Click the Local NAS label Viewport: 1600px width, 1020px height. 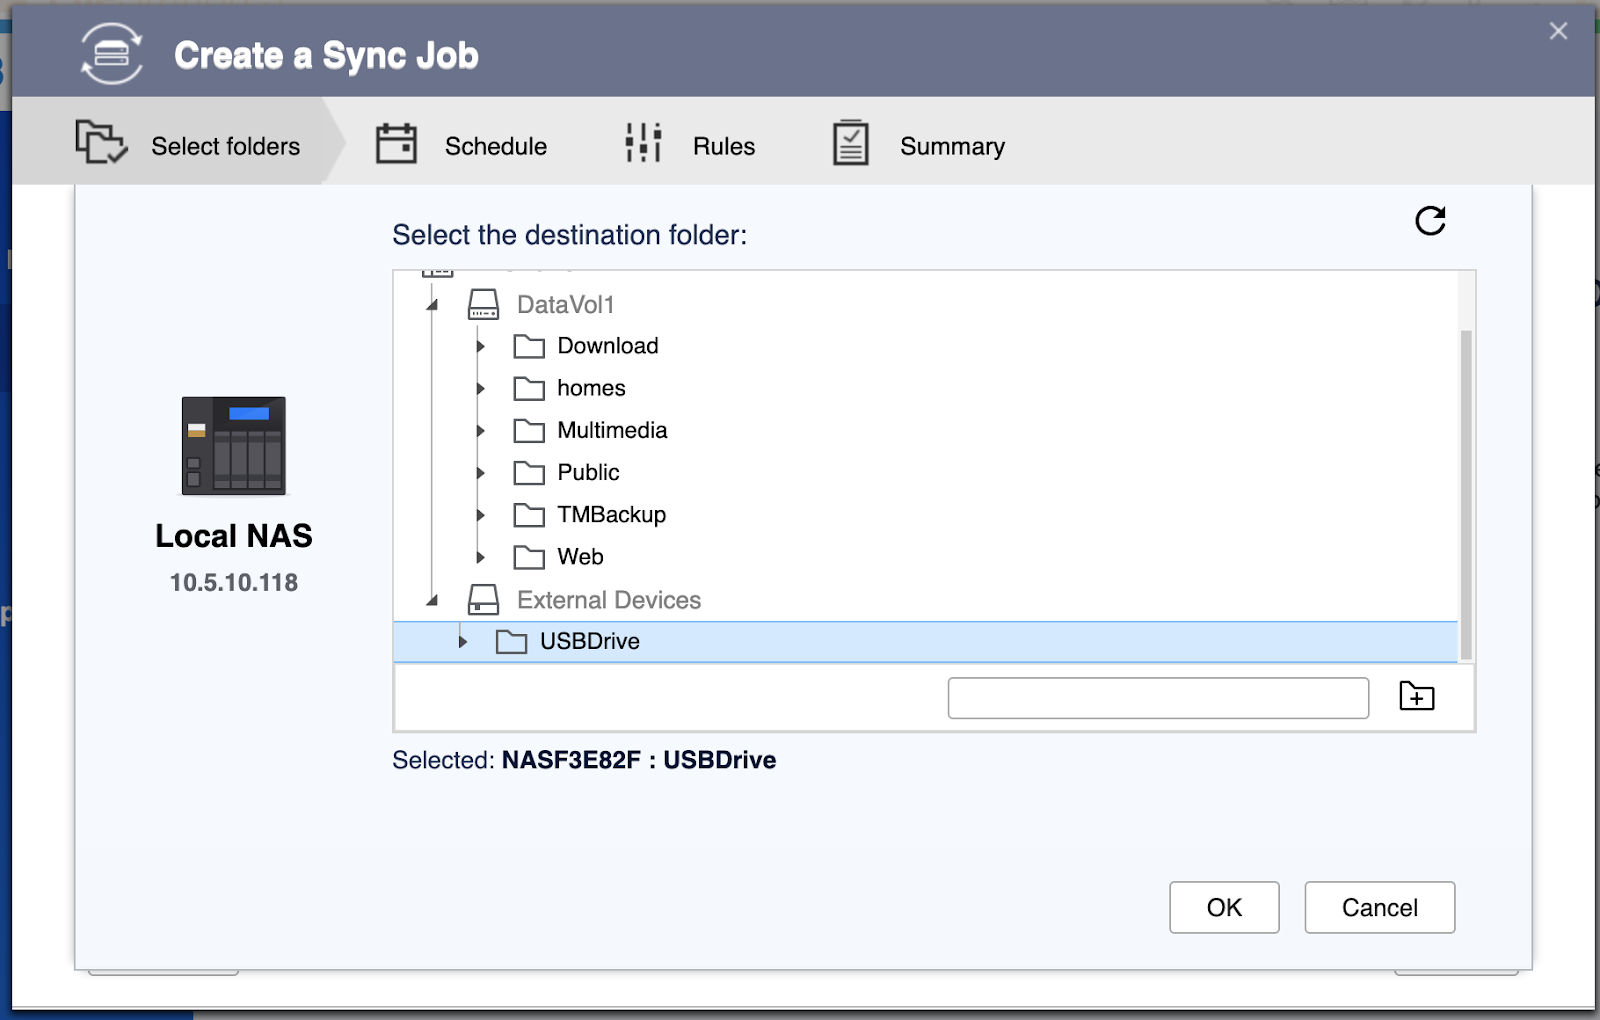coord(234,536)
